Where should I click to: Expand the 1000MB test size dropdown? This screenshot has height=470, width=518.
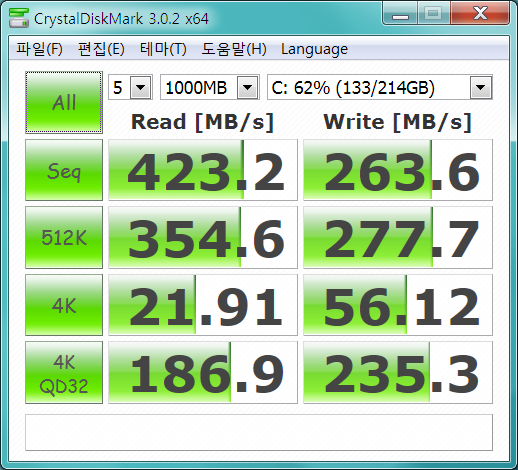248,88
